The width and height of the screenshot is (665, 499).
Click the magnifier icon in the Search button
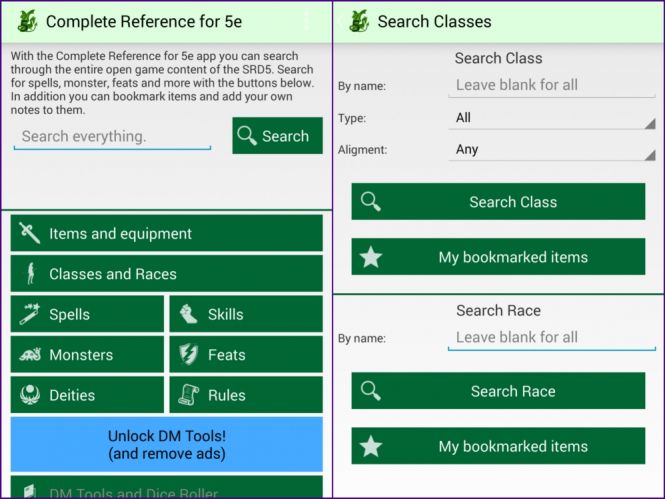[247, 136]
